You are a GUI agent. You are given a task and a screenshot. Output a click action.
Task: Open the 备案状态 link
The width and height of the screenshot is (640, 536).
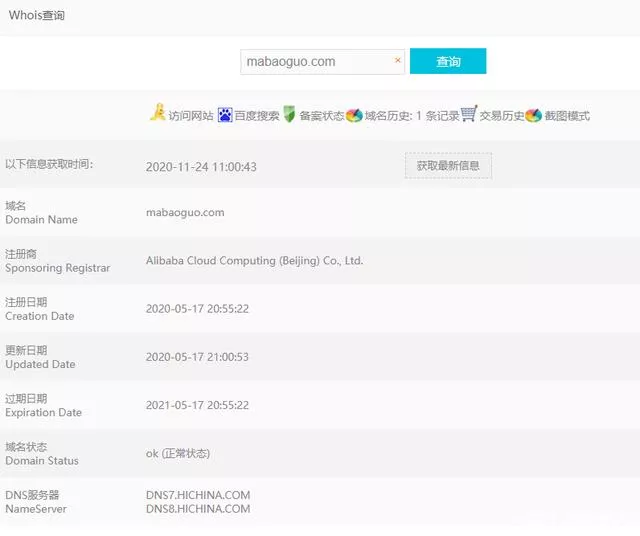coord(321,116)
